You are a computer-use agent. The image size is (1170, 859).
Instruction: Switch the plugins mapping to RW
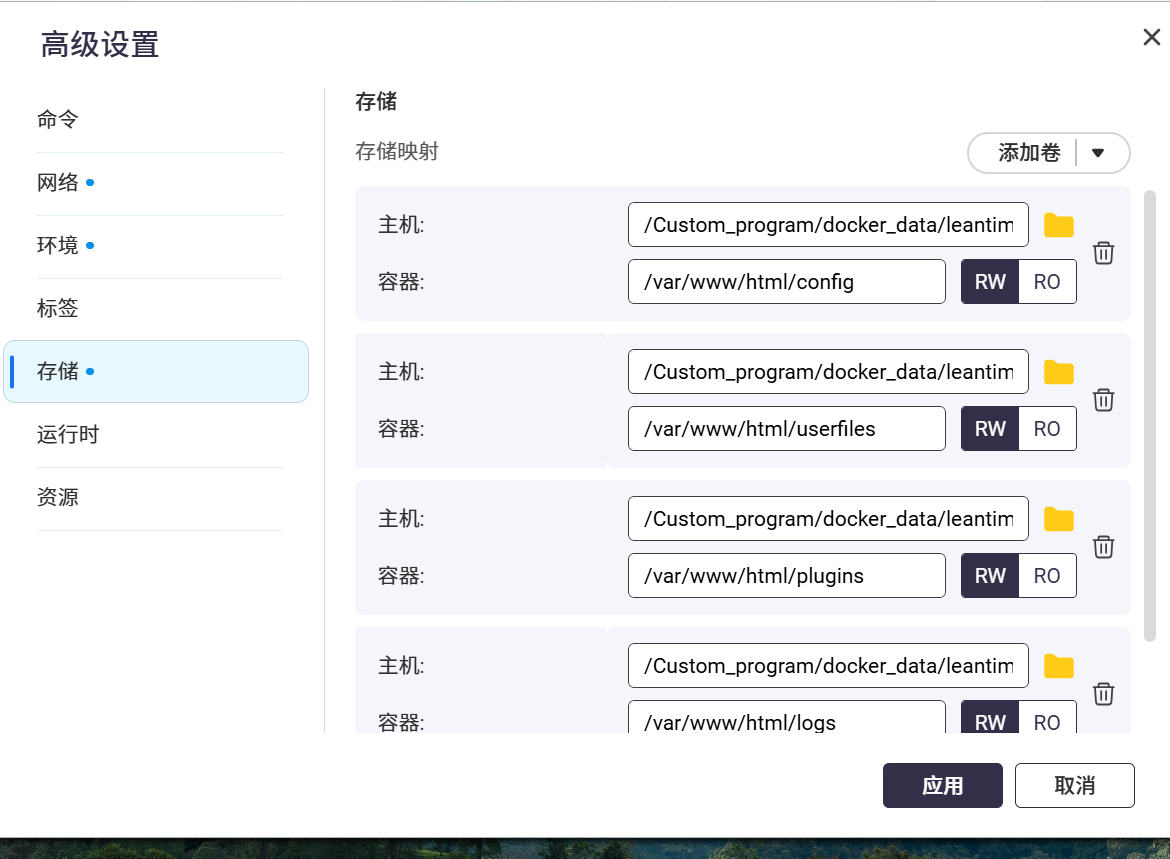pyautogui.click(x=990, y=576)
